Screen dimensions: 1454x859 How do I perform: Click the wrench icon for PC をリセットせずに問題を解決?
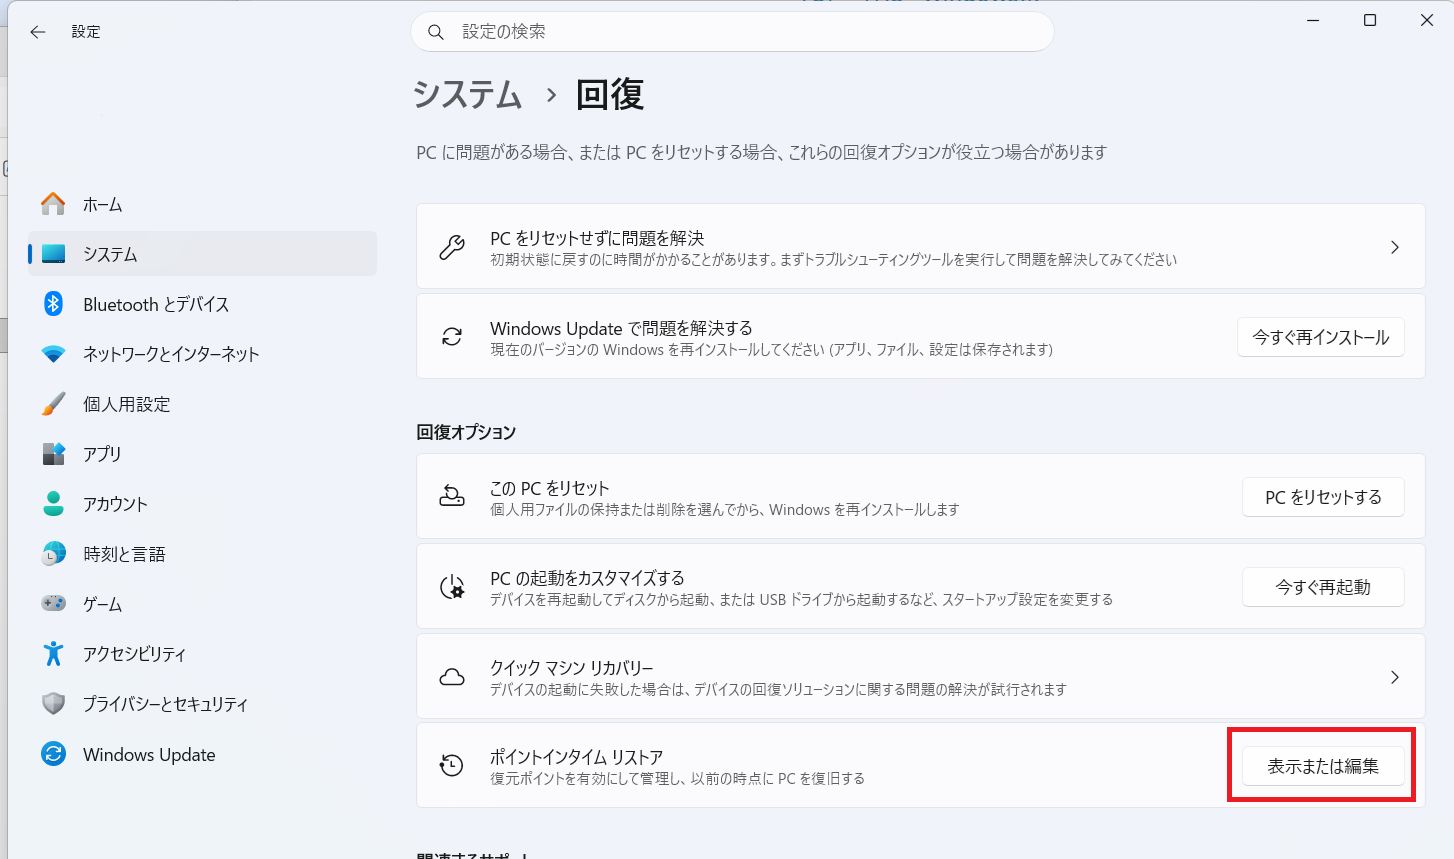click(452, 247)
